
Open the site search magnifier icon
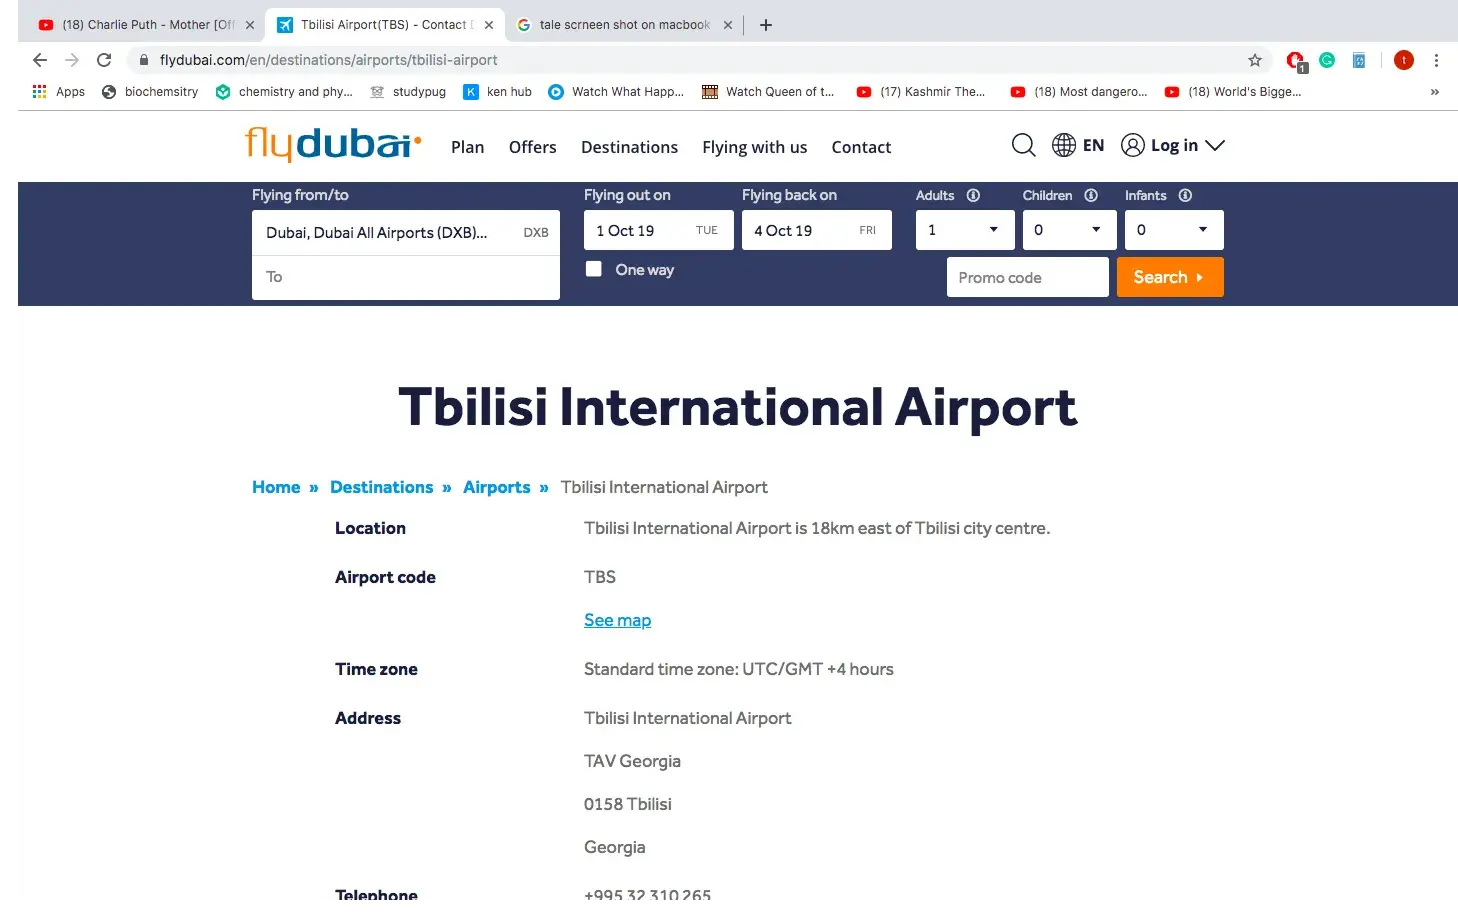pyautogui.click(x=1023, y=146)
